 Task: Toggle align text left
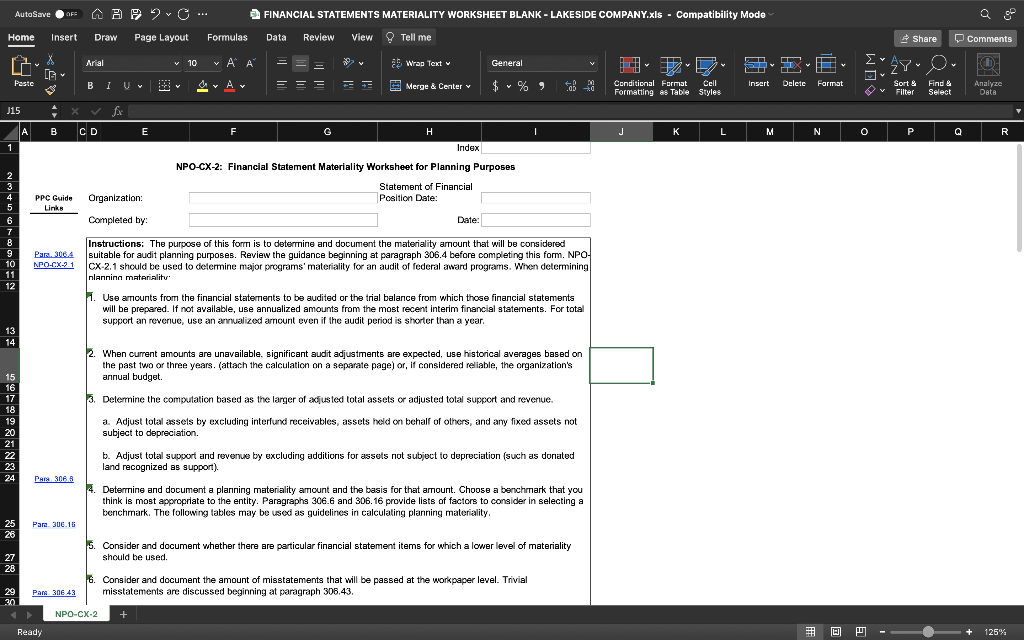click(281, 86)
